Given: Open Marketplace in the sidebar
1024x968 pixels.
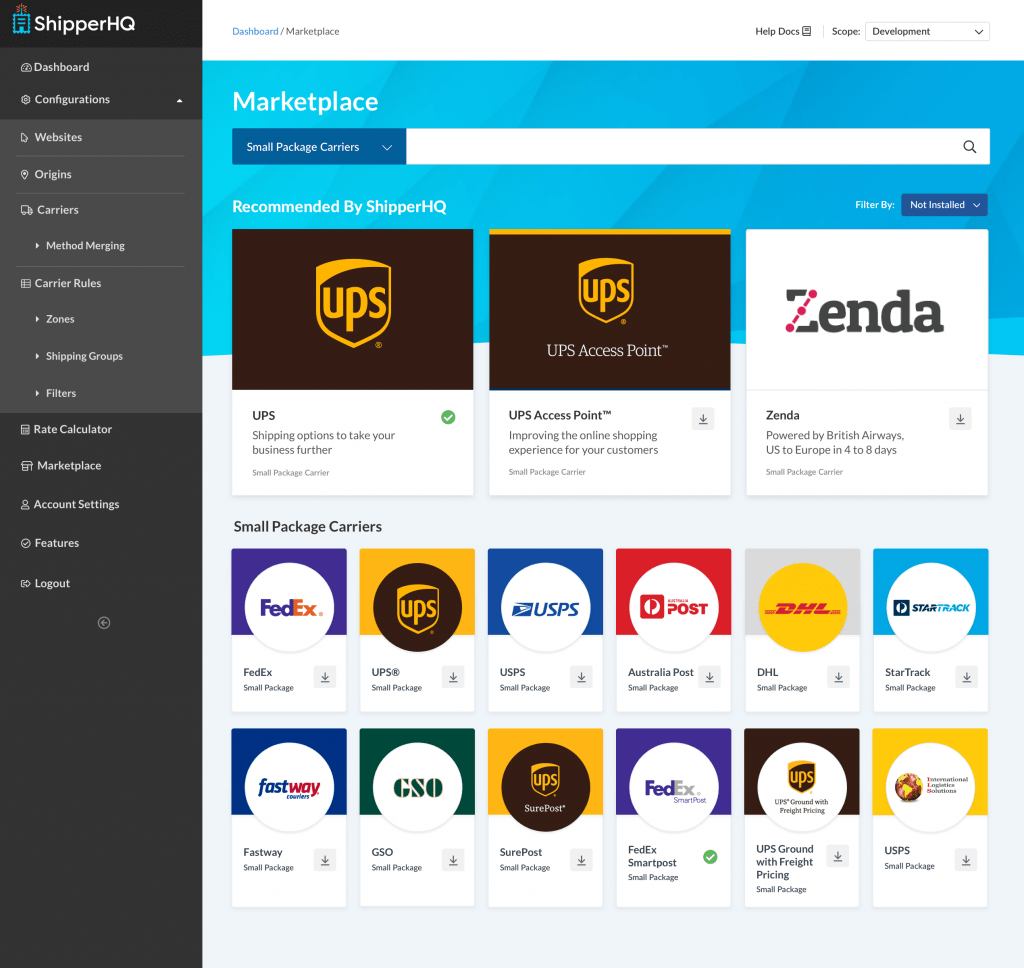Looking at the screenshot, I should [x=61, y=466].
